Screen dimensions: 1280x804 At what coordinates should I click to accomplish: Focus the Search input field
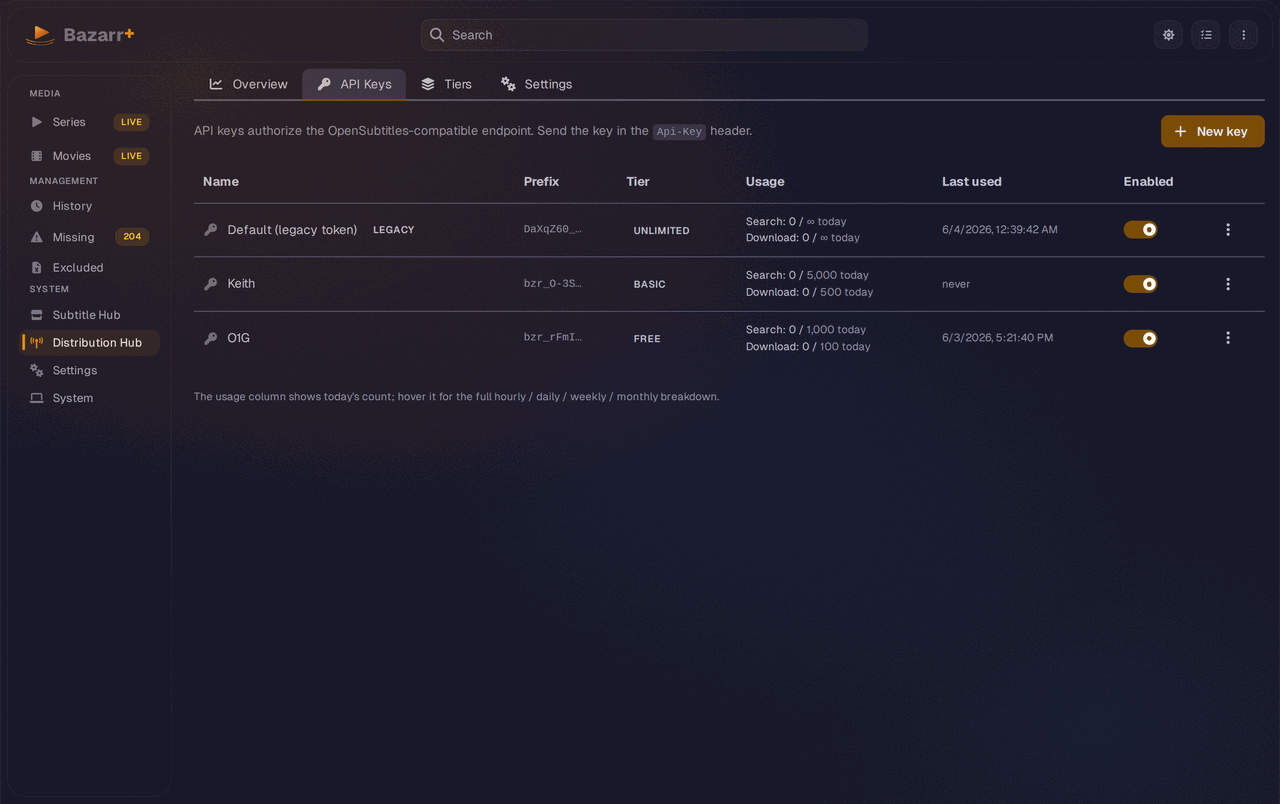(x=644, y=35)
